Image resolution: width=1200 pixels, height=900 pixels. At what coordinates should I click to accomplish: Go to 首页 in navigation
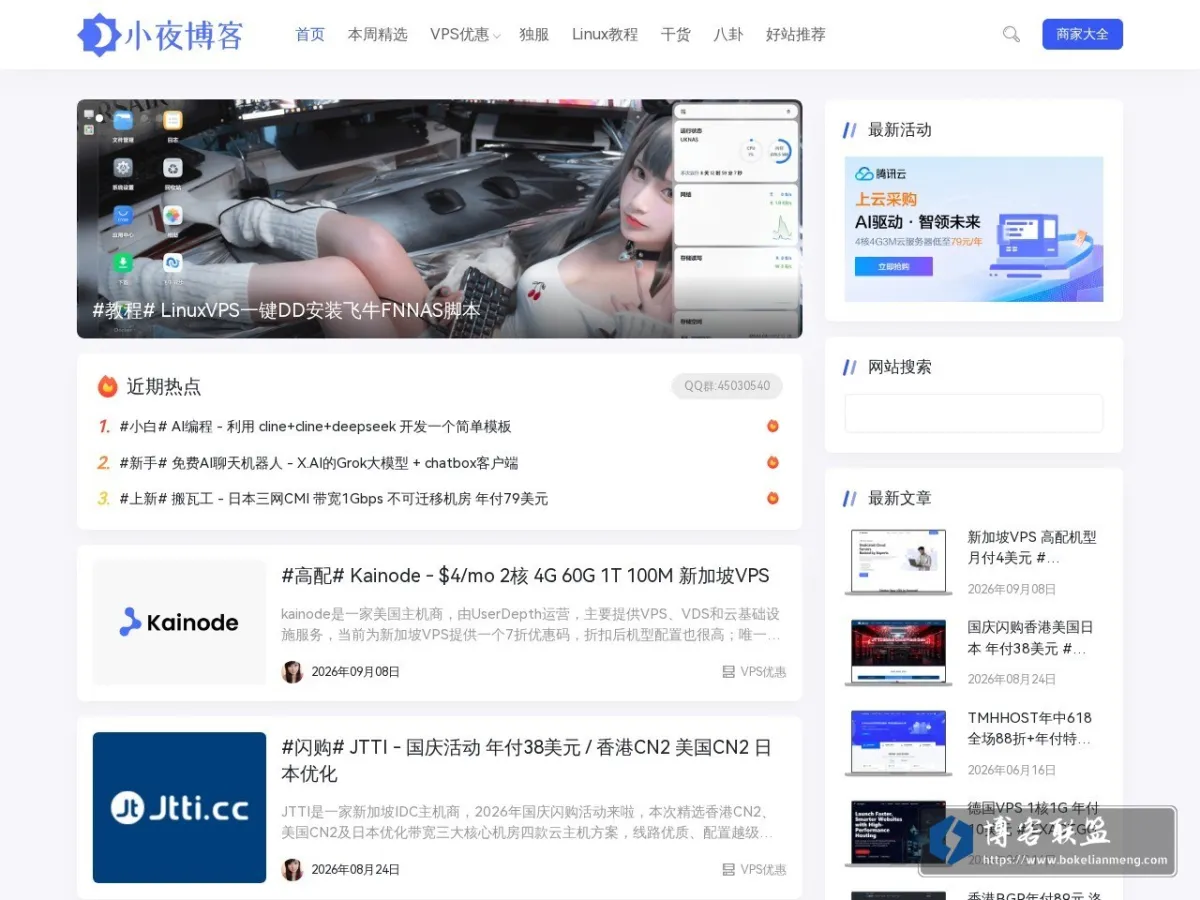coord(310,34)
